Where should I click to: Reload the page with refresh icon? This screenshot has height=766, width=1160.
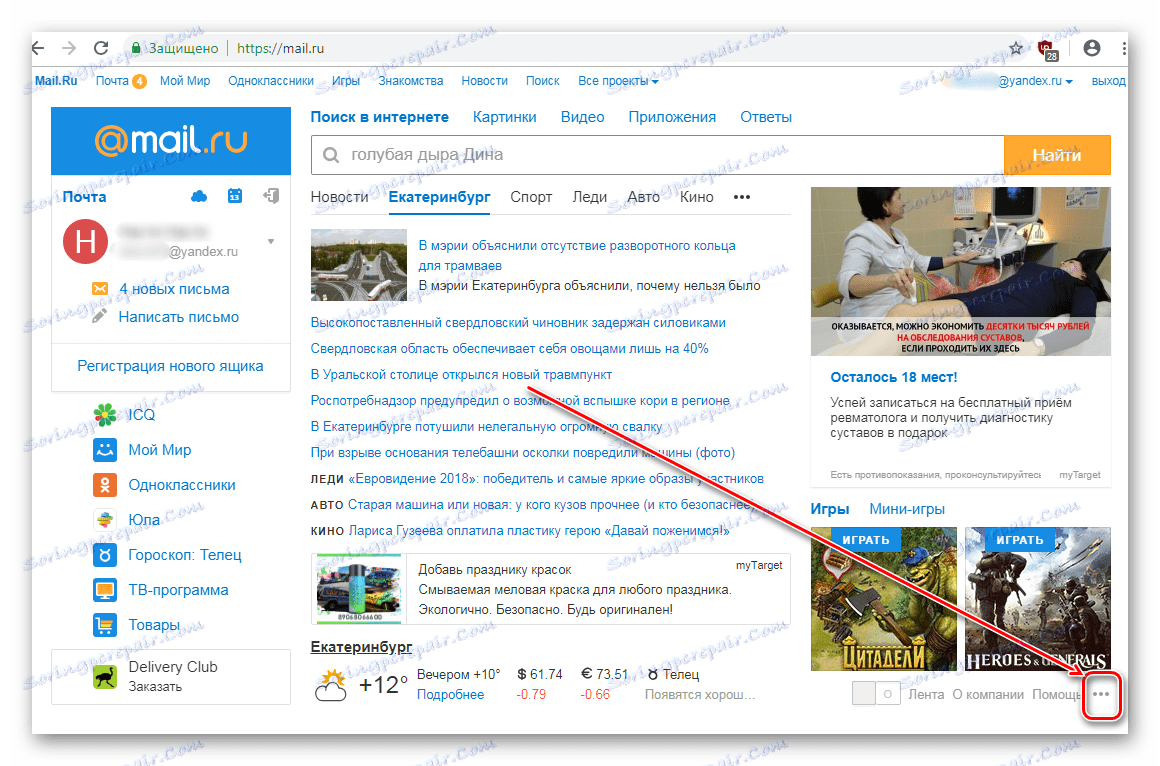coord(101,48)
